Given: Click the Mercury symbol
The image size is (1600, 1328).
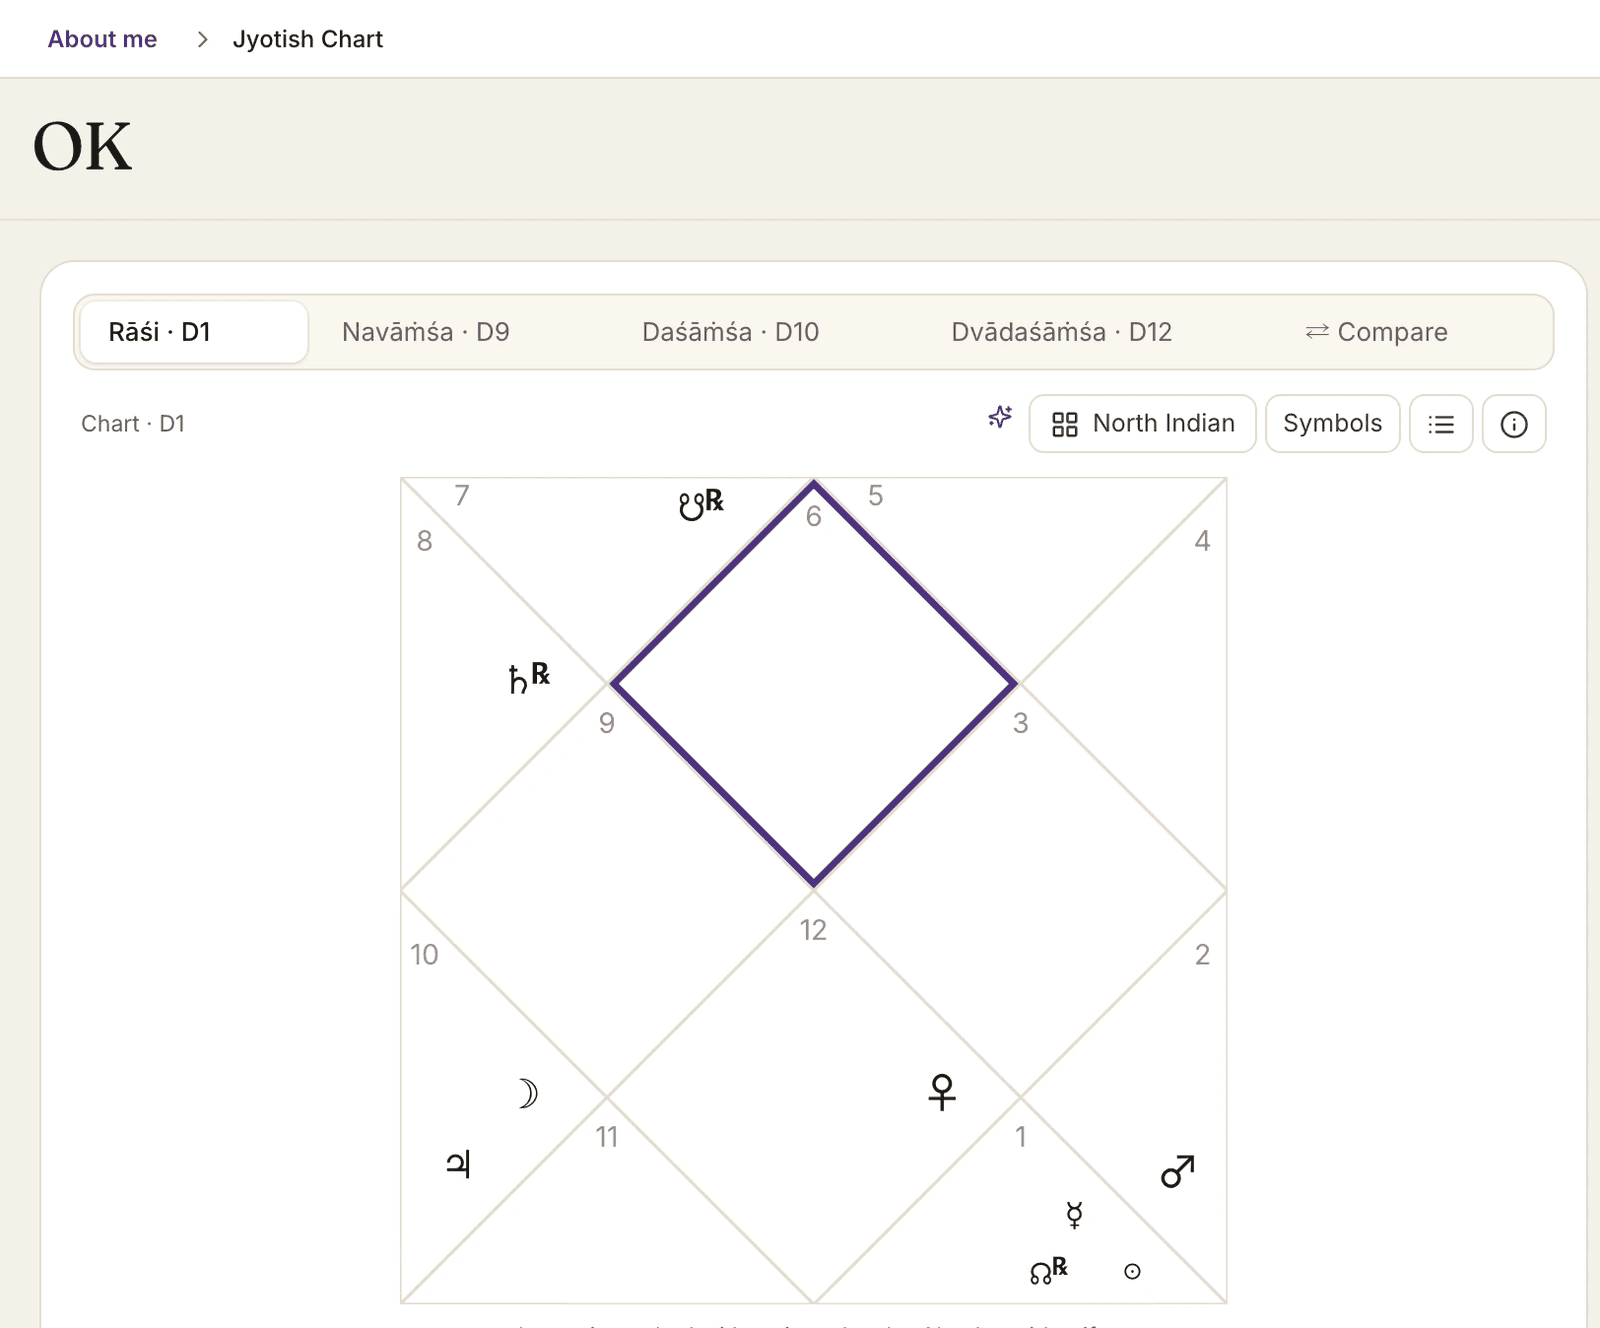Looking at the screenshot, I should [1075, 1215].
